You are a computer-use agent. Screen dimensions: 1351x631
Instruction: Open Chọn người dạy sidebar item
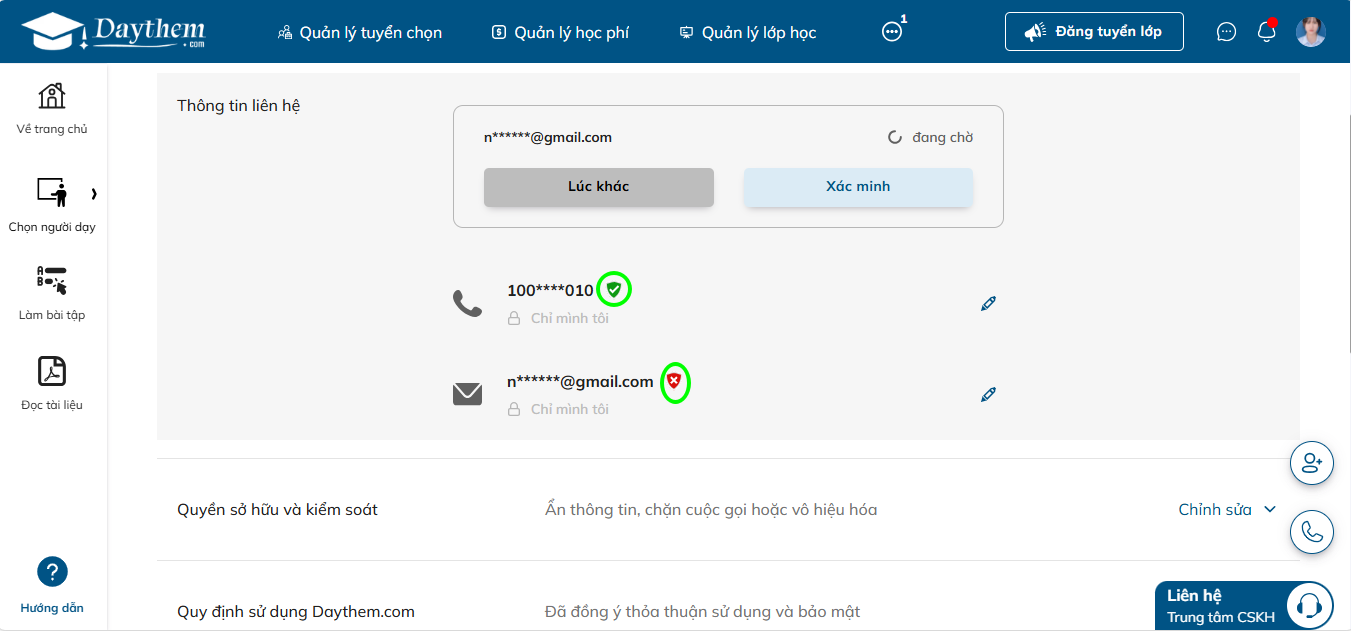point(52,205)
